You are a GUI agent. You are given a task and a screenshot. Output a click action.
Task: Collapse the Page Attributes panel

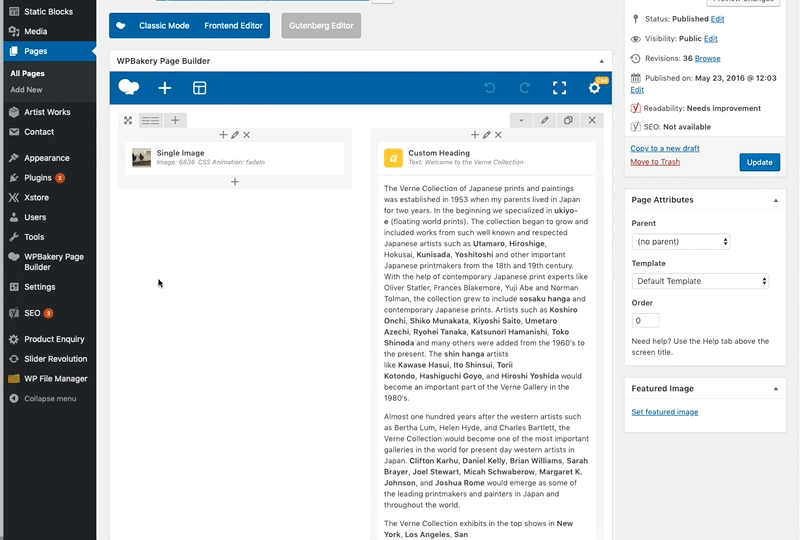tap(776, 200)
